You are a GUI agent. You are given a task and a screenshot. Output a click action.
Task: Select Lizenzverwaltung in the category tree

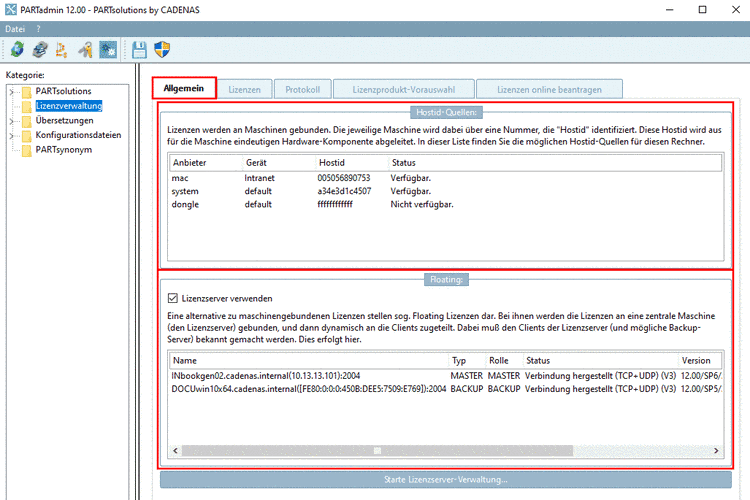69,106
